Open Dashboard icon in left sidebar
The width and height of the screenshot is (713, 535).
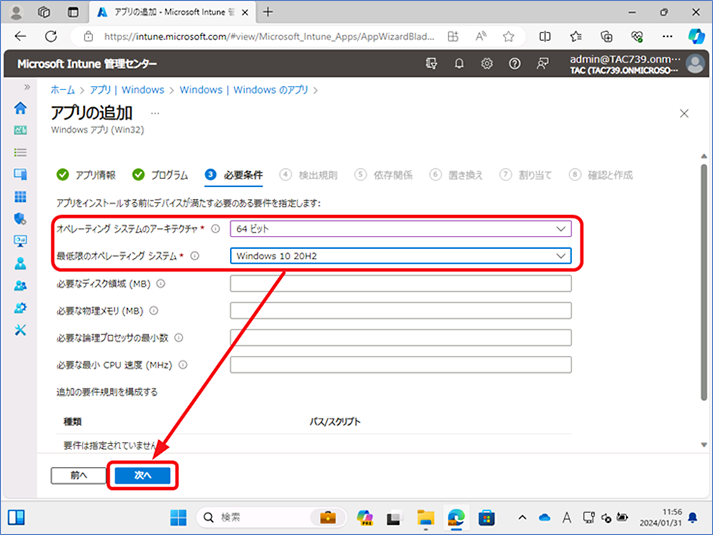coord(20,130)
